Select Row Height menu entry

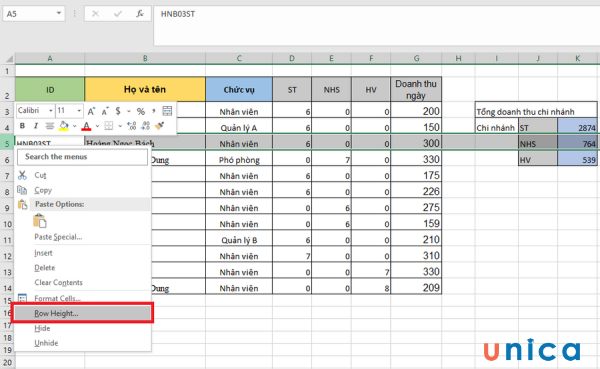[x=82, y=313]
